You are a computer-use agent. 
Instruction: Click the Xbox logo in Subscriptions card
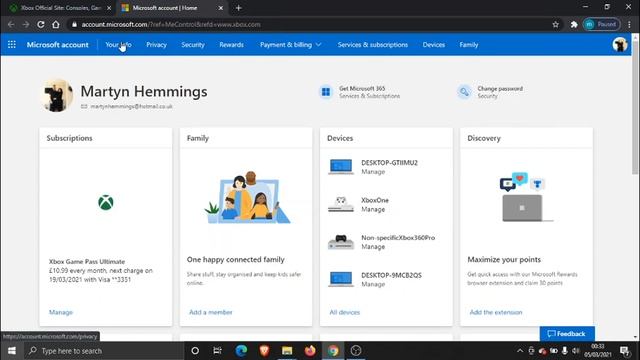click(x=106, y=203)
